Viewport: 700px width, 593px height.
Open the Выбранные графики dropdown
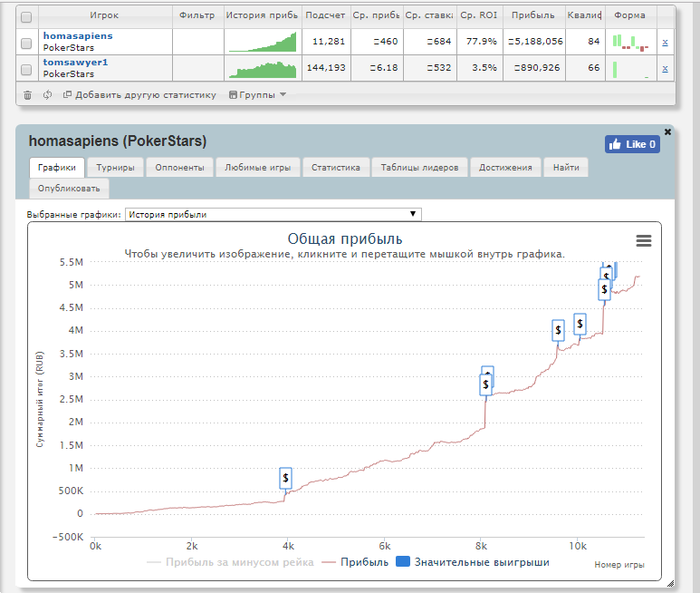pyautogui.click(x=273, y=214)
